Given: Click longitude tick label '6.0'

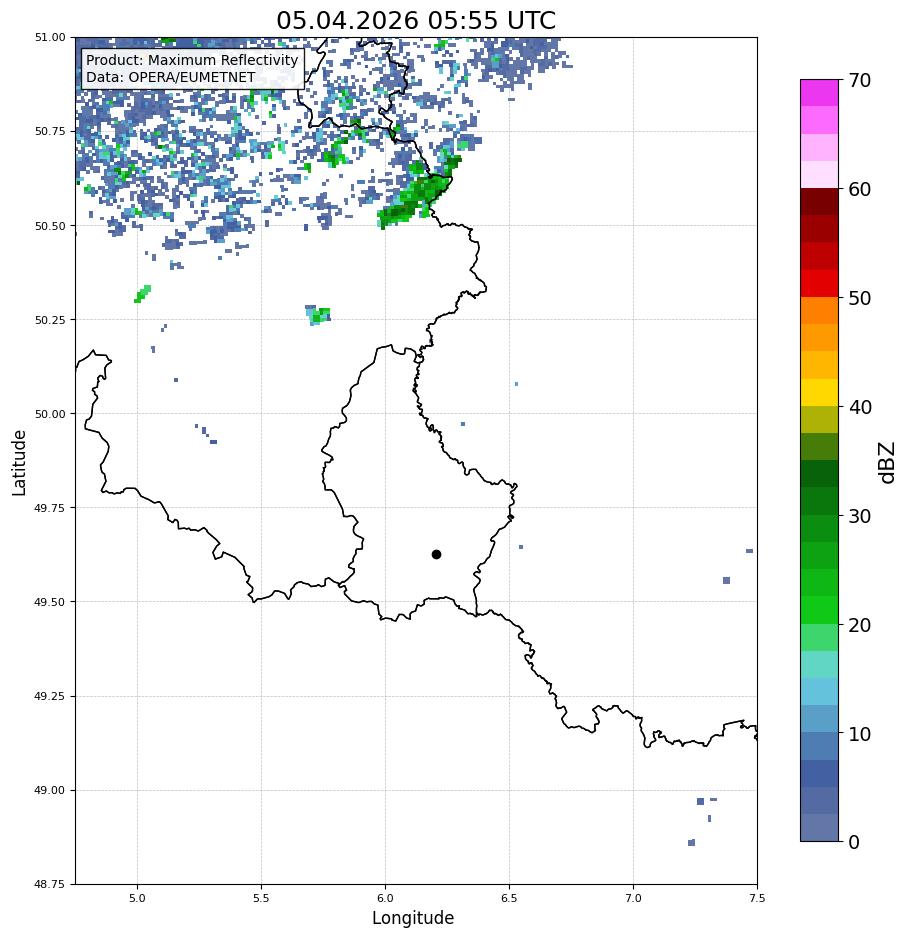Looking at the screenshot, I should [386, 898].
